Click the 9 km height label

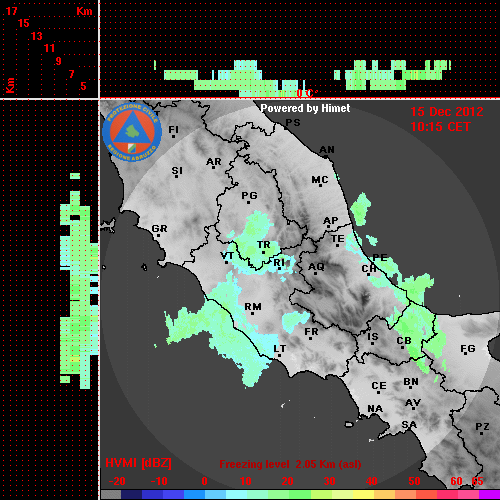tap(59, 61)
